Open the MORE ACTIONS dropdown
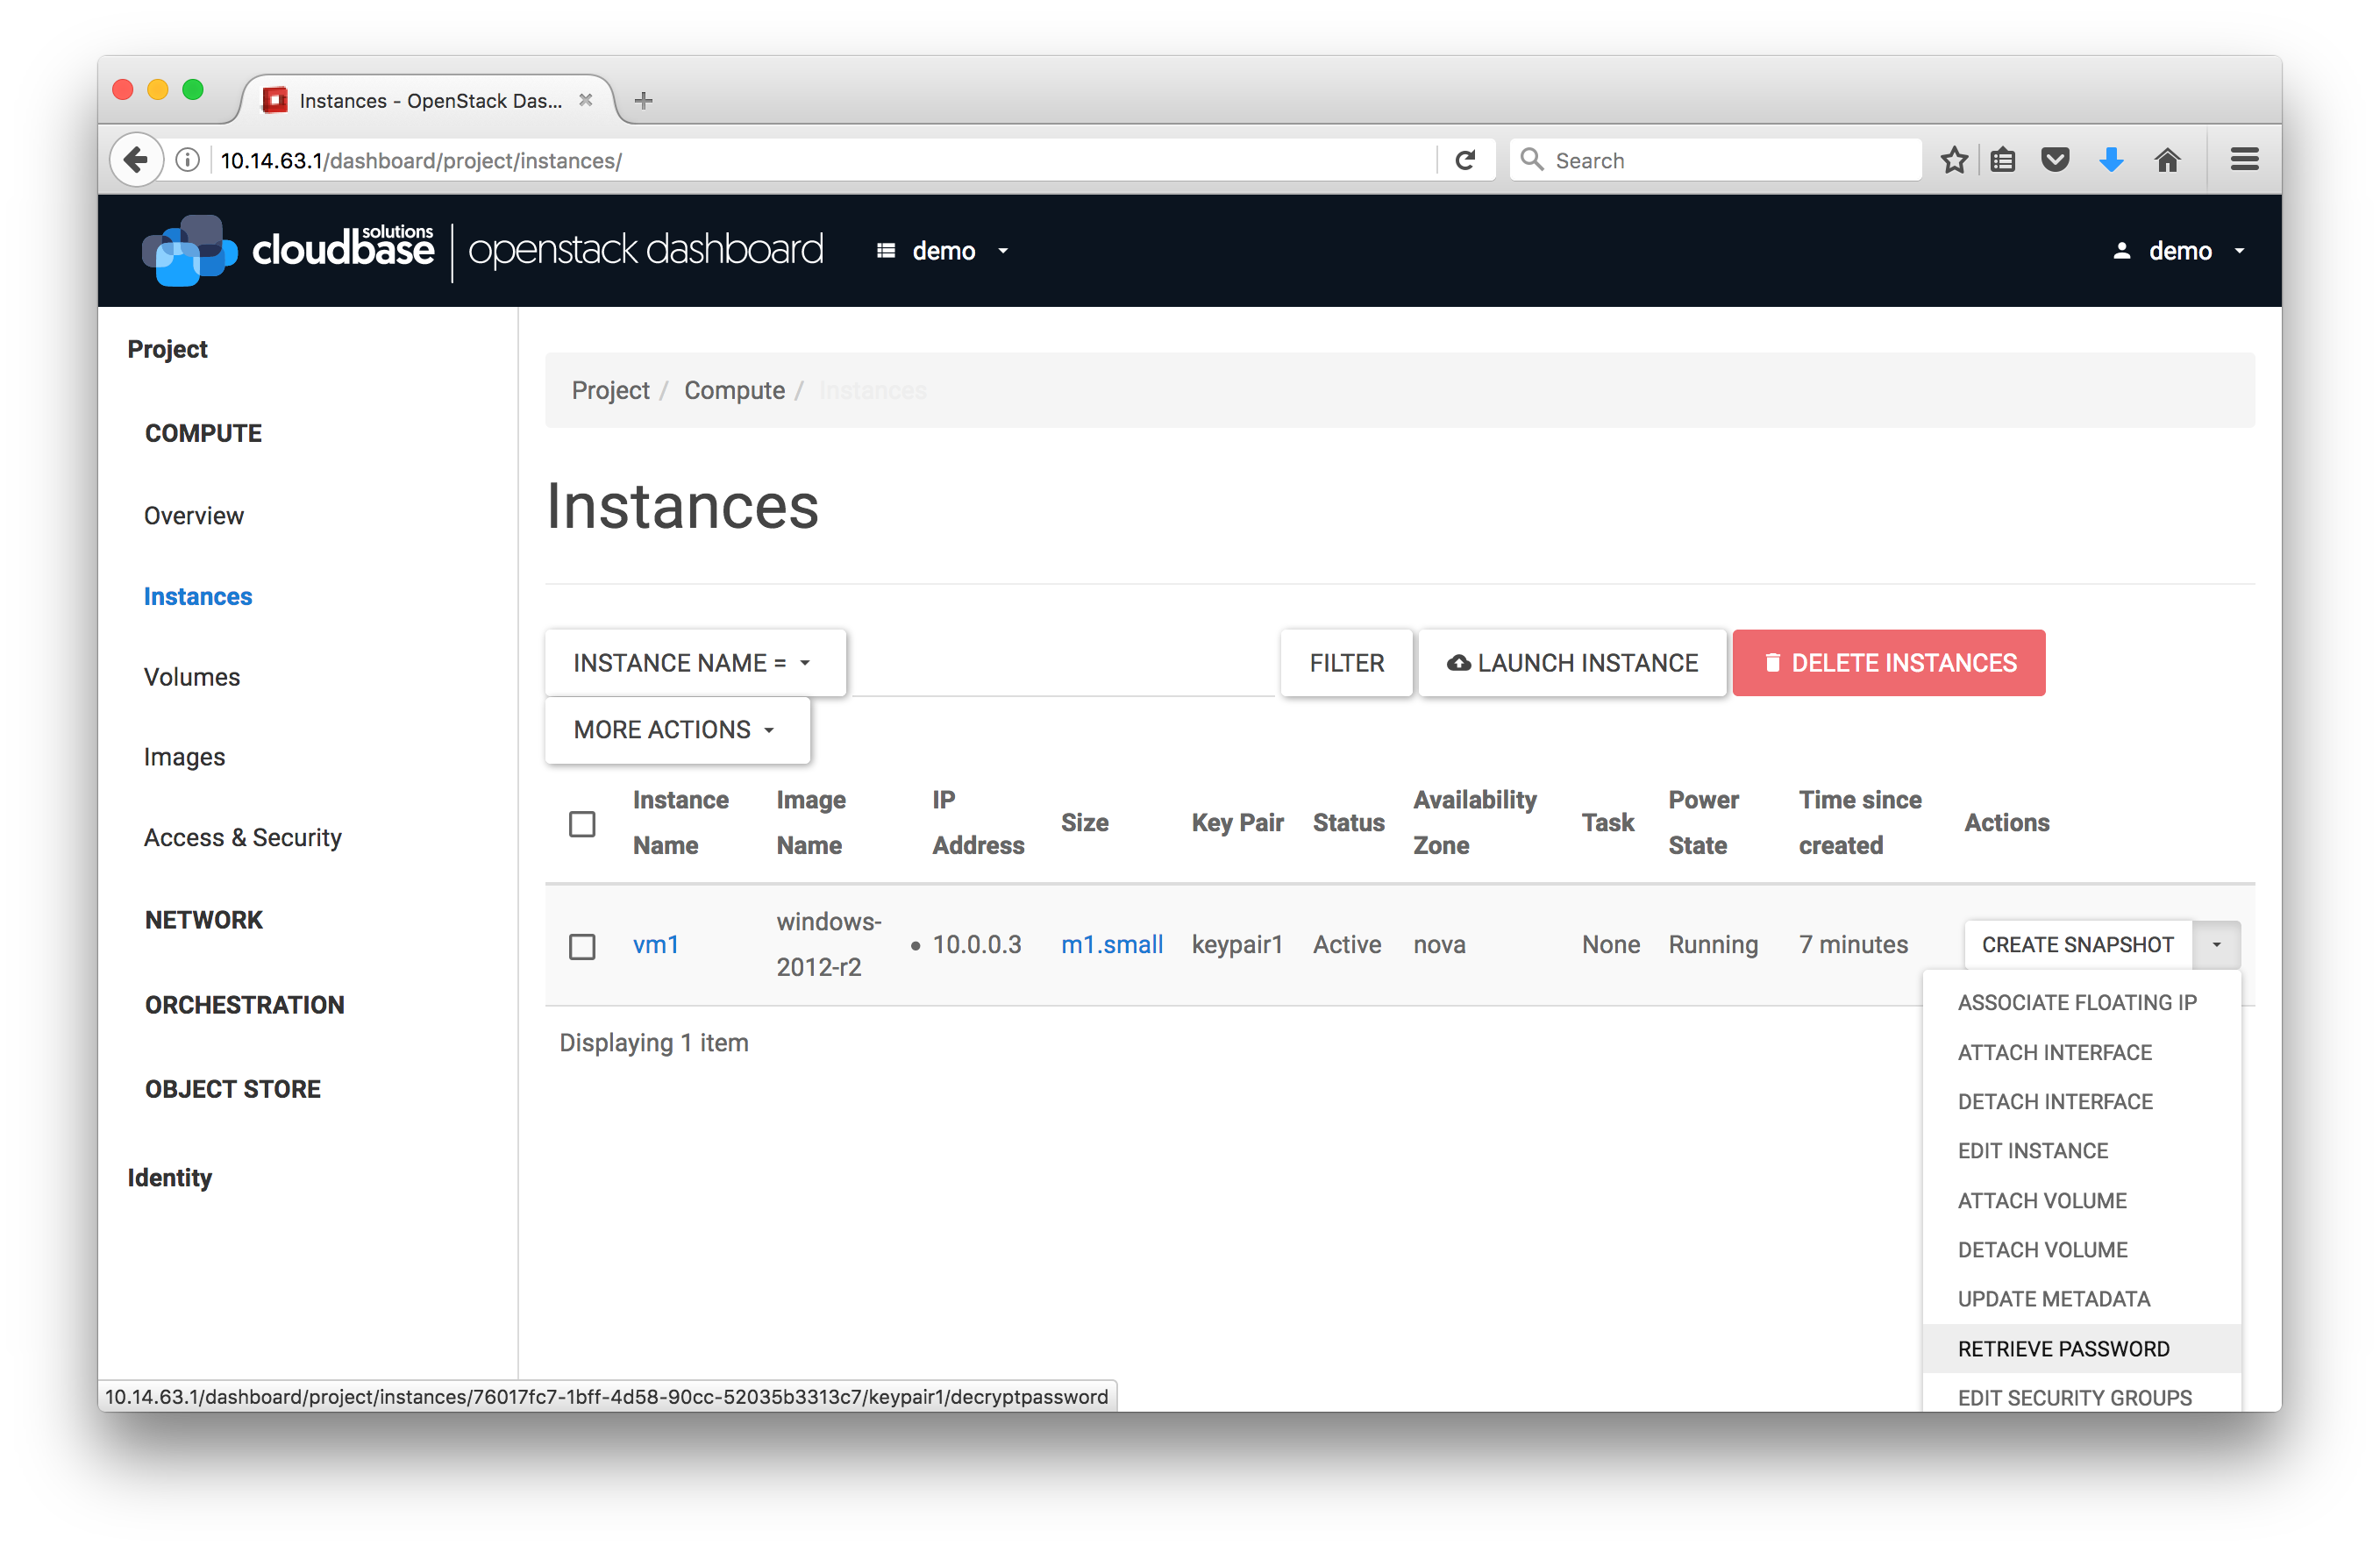 [676, 730]
